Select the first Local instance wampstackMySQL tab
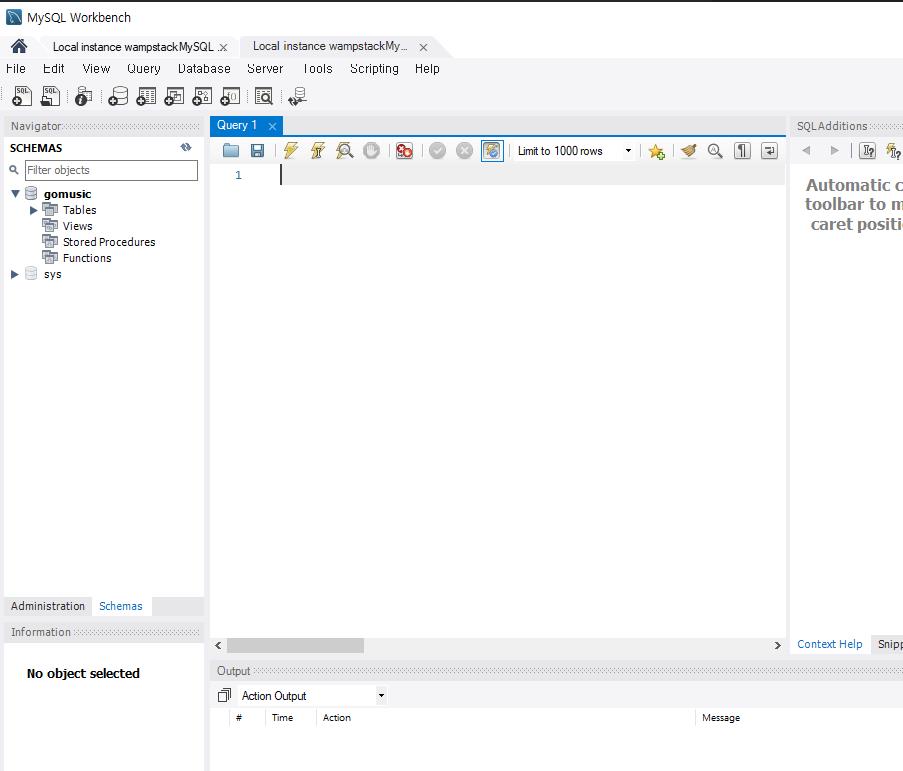The height and width of the screenshot is (771, 903). pyautogui.click(x=133, y=47)
